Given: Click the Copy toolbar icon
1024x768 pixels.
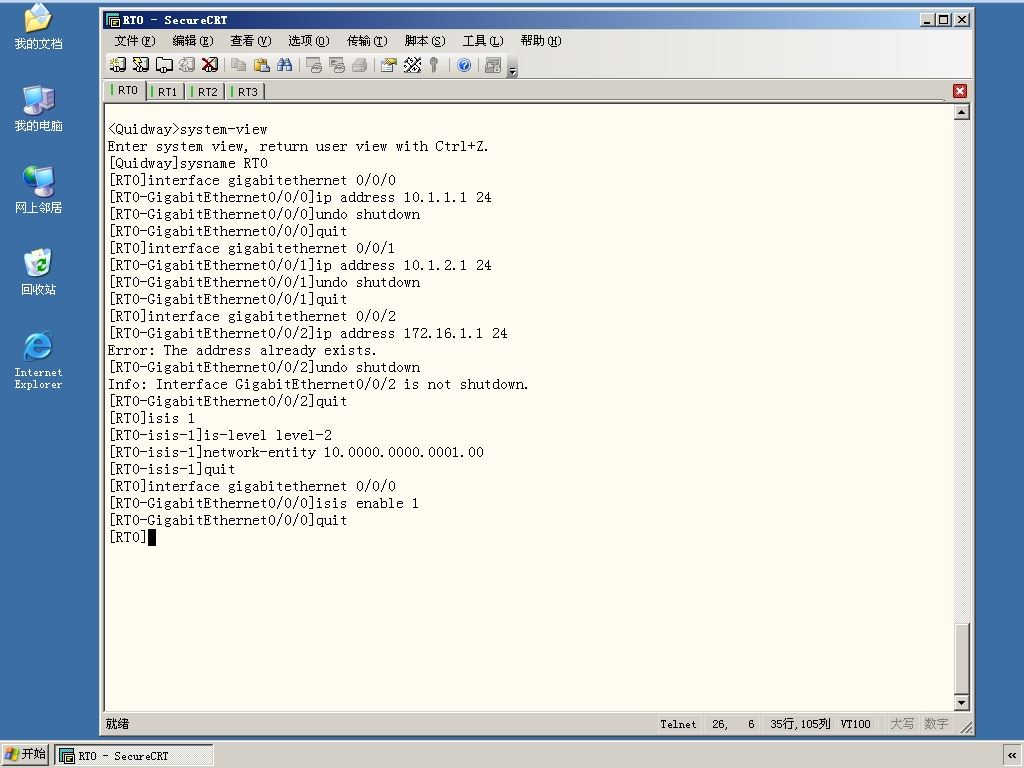Looking at the screenshot, I should (239, 65).
